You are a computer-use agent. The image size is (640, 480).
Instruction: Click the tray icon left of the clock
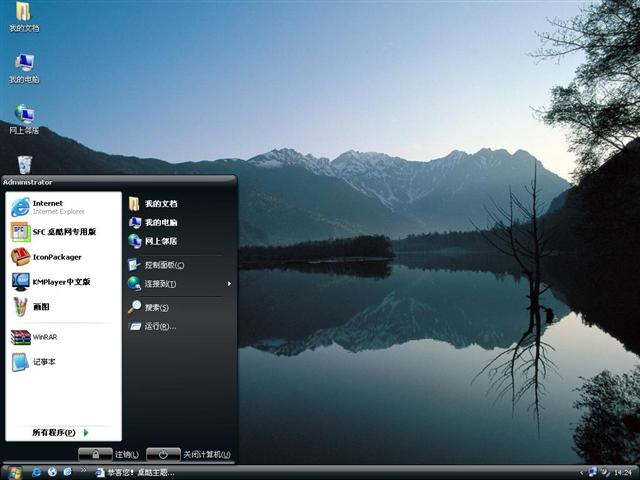[605, 473]
